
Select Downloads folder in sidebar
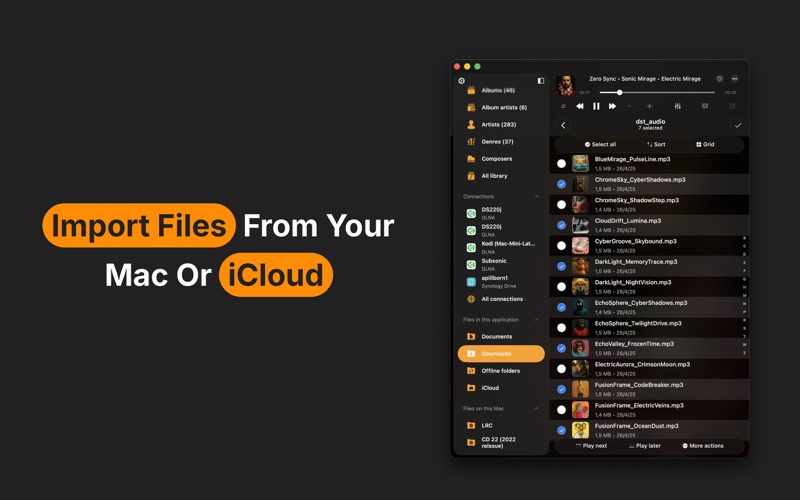501,354
